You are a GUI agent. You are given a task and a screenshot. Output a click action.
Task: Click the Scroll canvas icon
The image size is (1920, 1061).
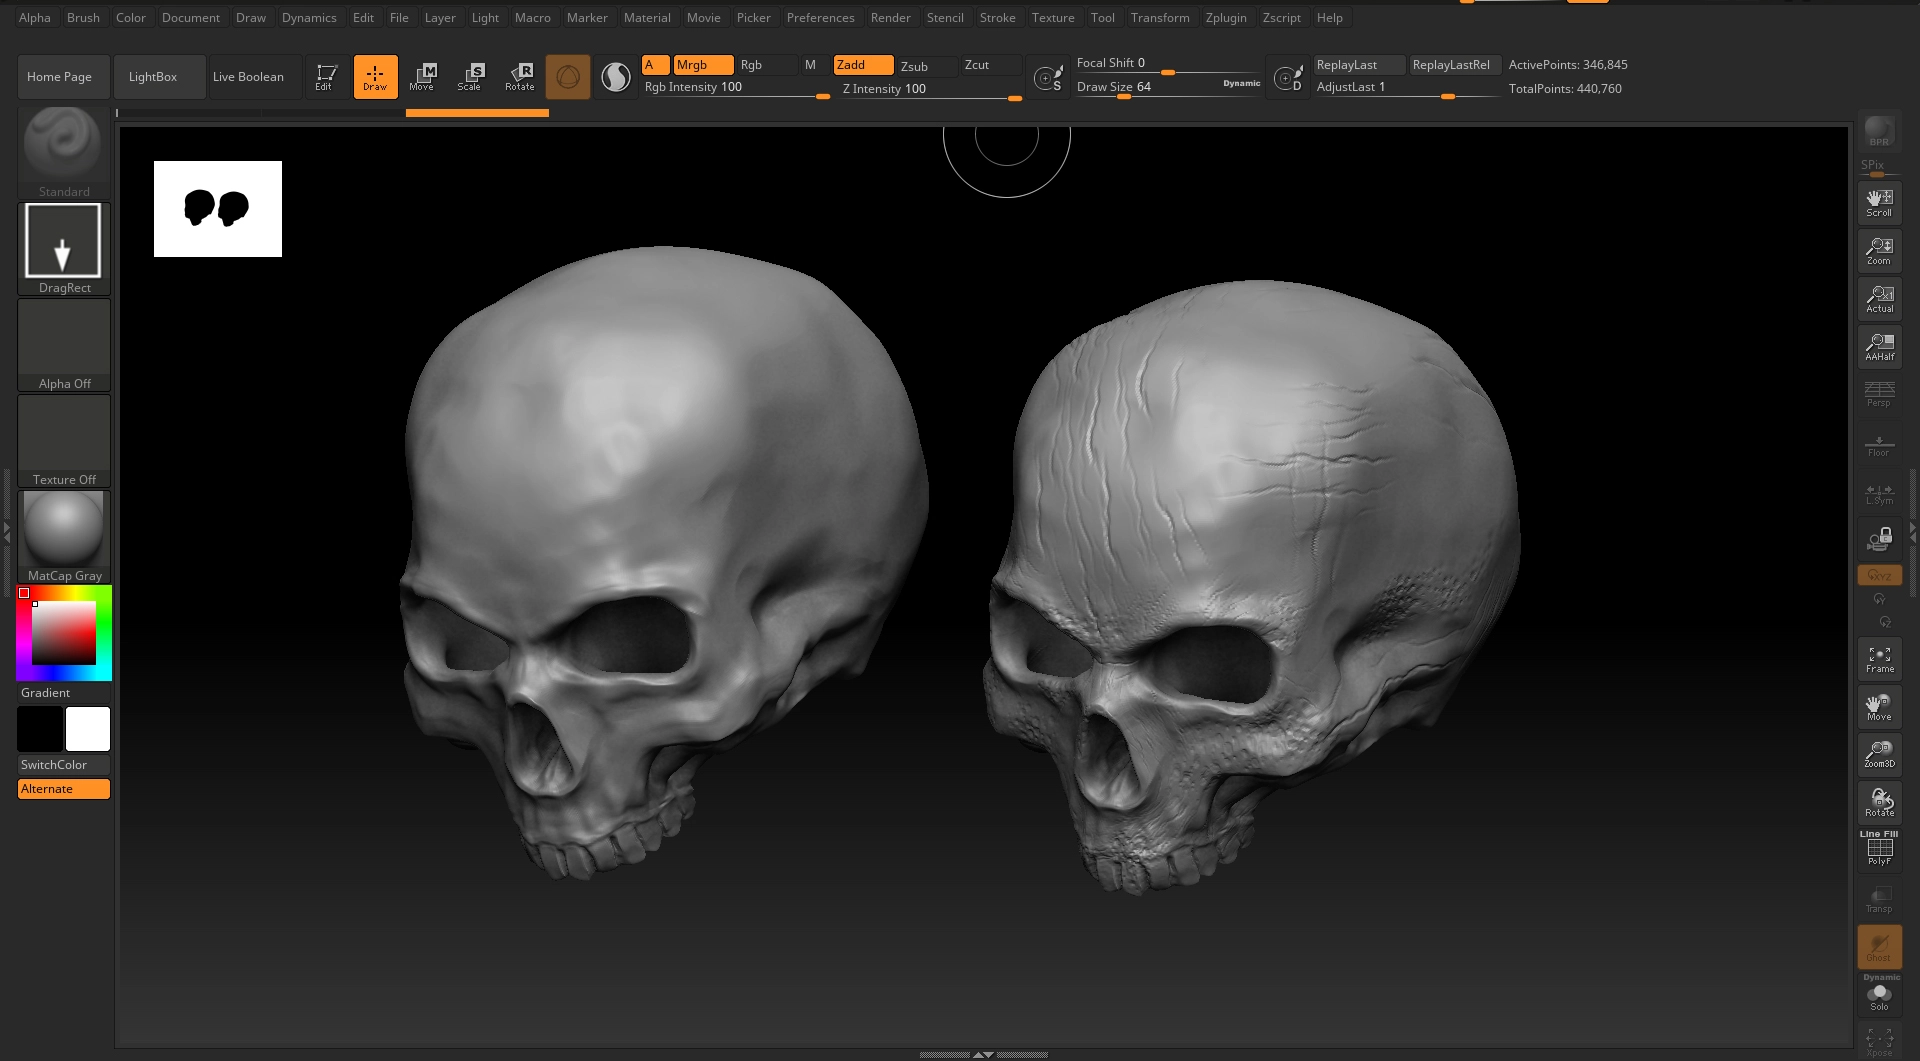click(x=1879, y=203)
